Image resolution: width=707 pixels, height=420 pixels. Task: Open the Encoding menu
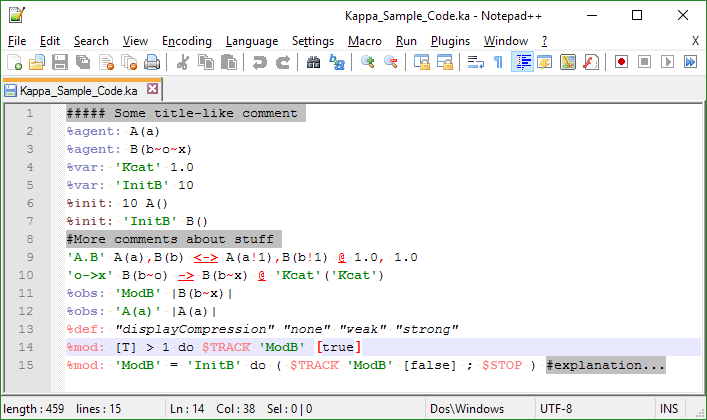(187, 41)
